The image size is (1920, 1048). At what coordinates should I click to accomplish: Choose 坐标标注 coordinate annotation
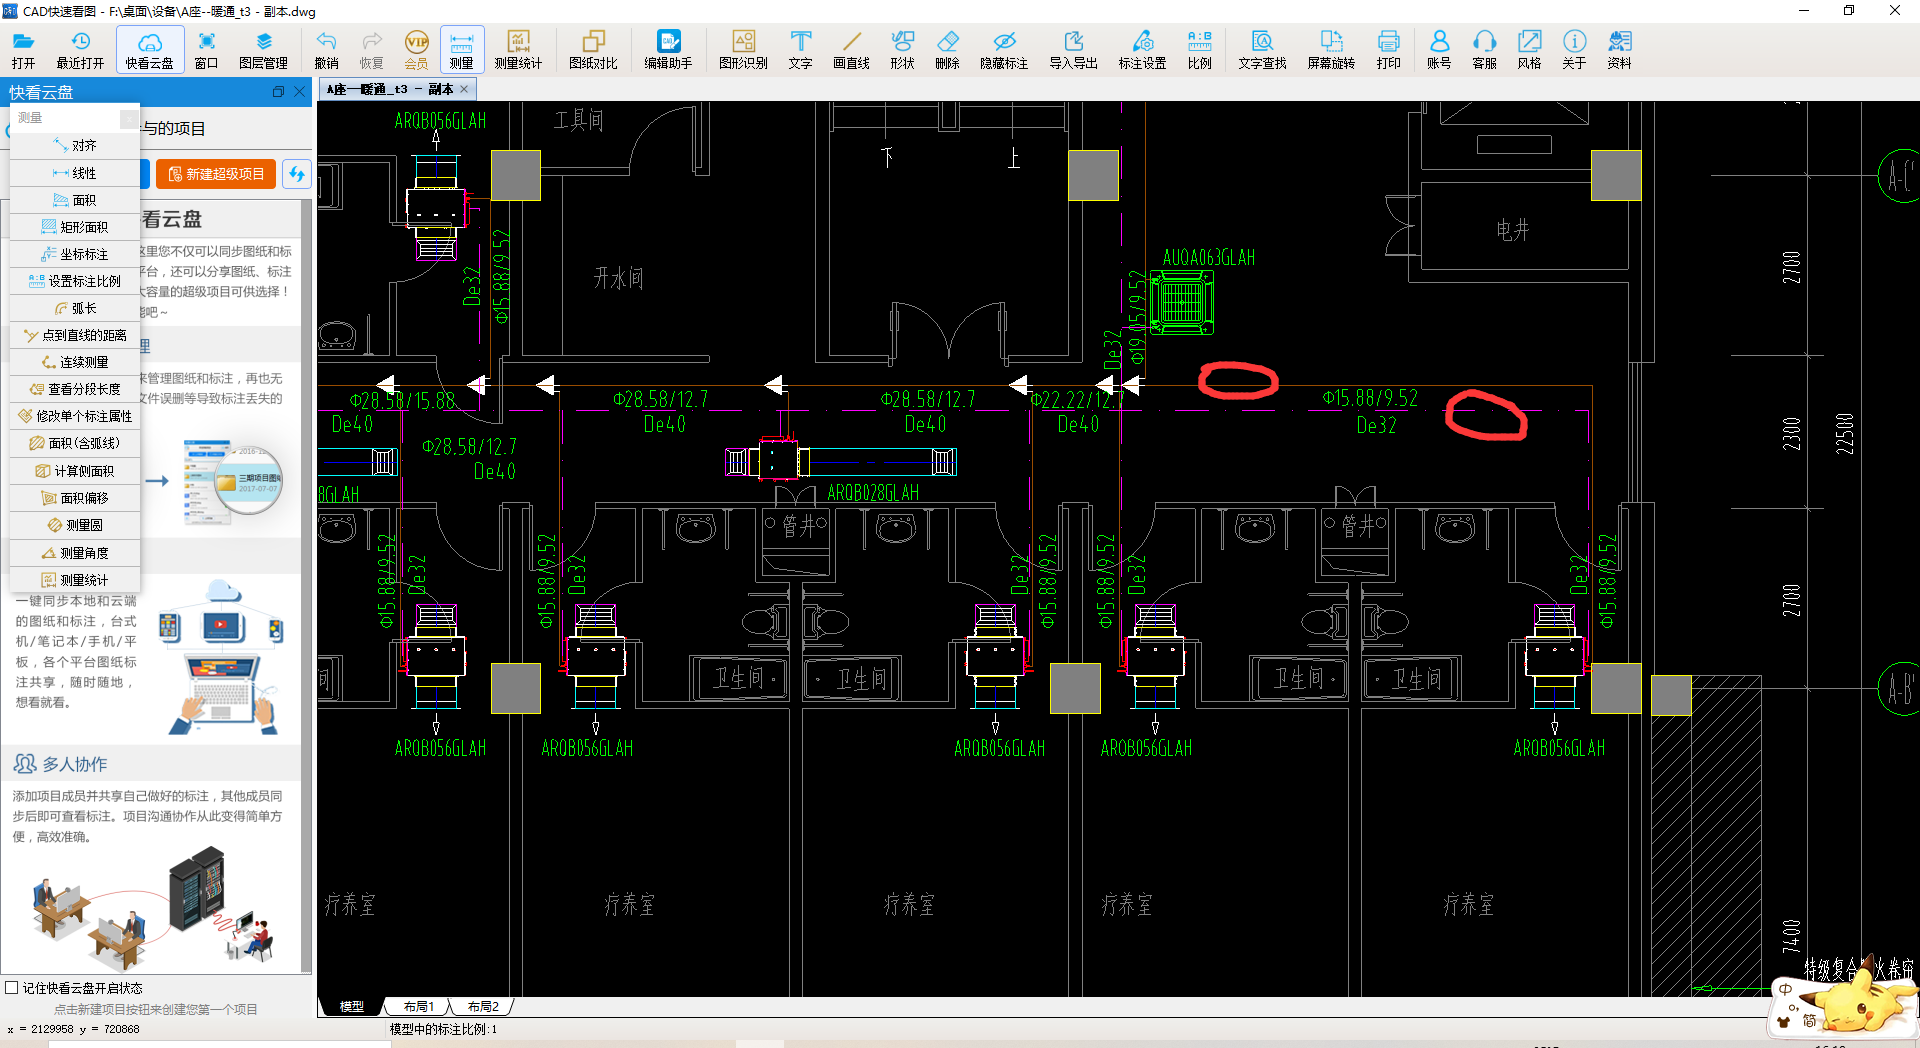tap(75, 254)
